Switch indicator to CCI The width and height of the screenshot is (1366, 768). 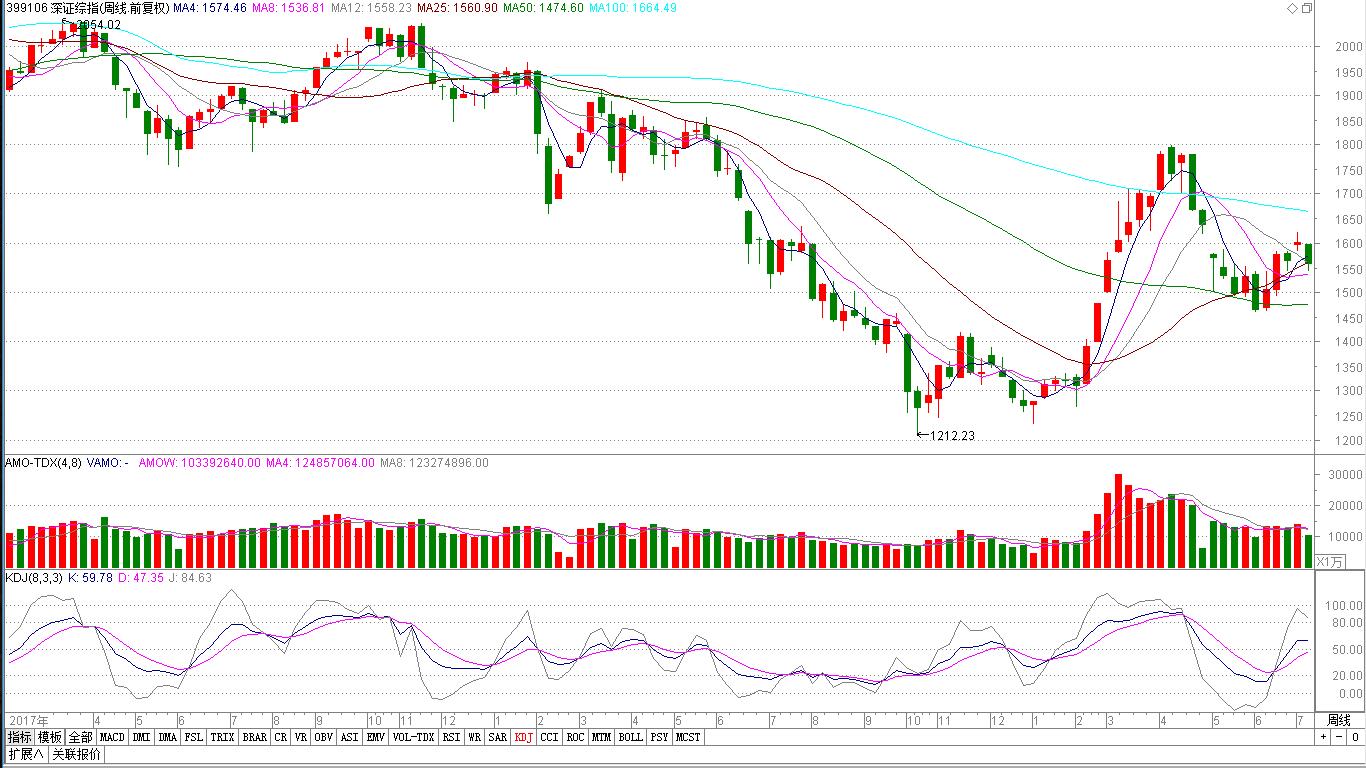[549, 737]
